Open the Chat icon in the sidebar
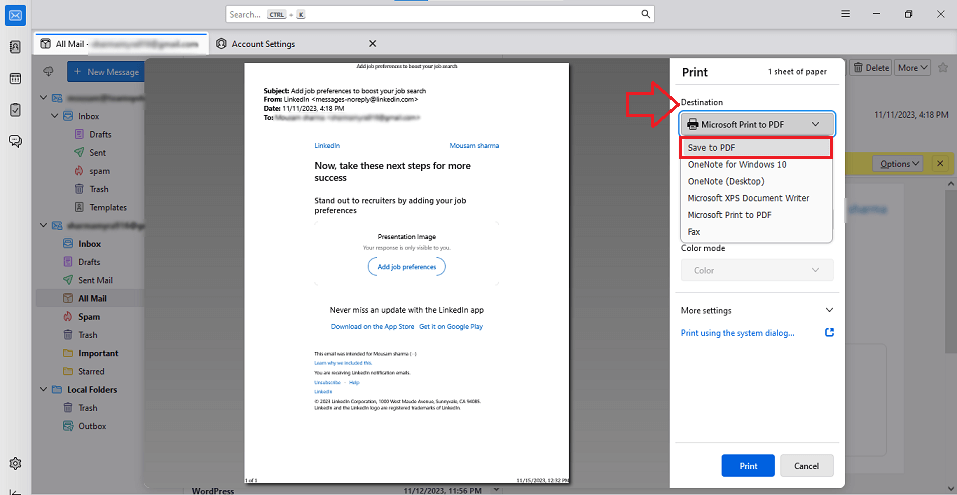The width and height of the screenshot is (957, 495). click(x=15, y=142)
